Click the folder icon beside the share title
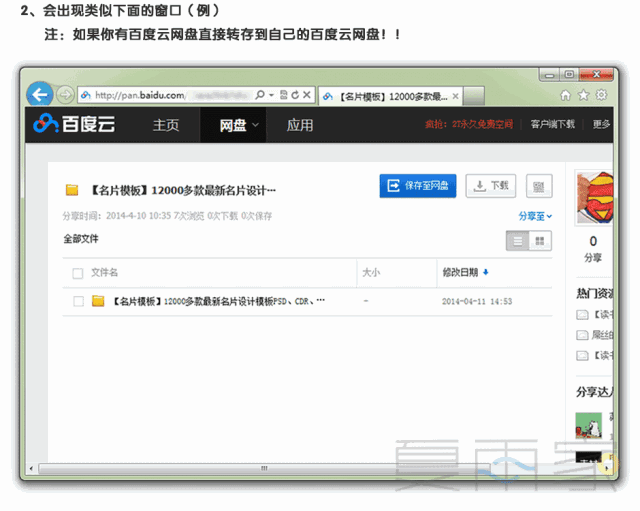The width and height of the screenshot is (640, 511). pos(72,190)
